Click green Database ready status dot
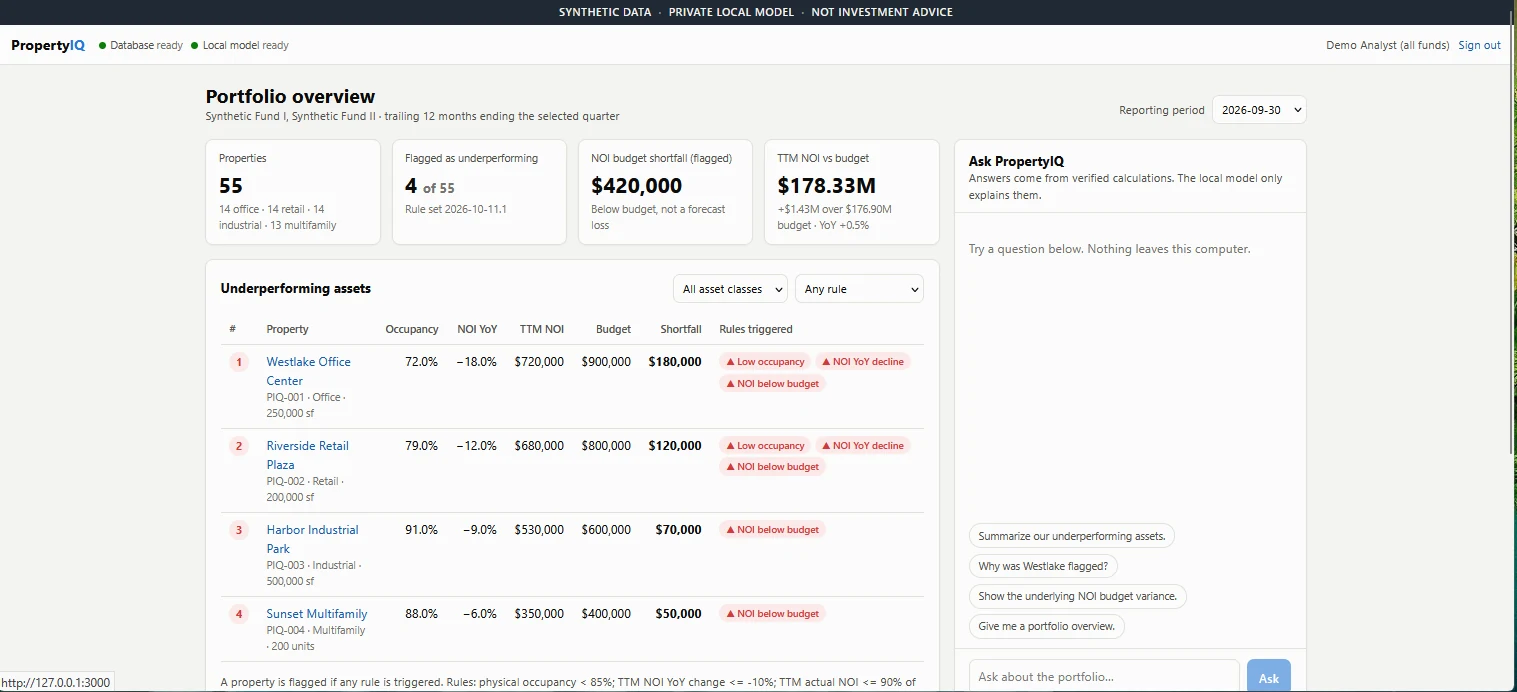Screen dimensions: 1517x692 click(x=102, y=45)
